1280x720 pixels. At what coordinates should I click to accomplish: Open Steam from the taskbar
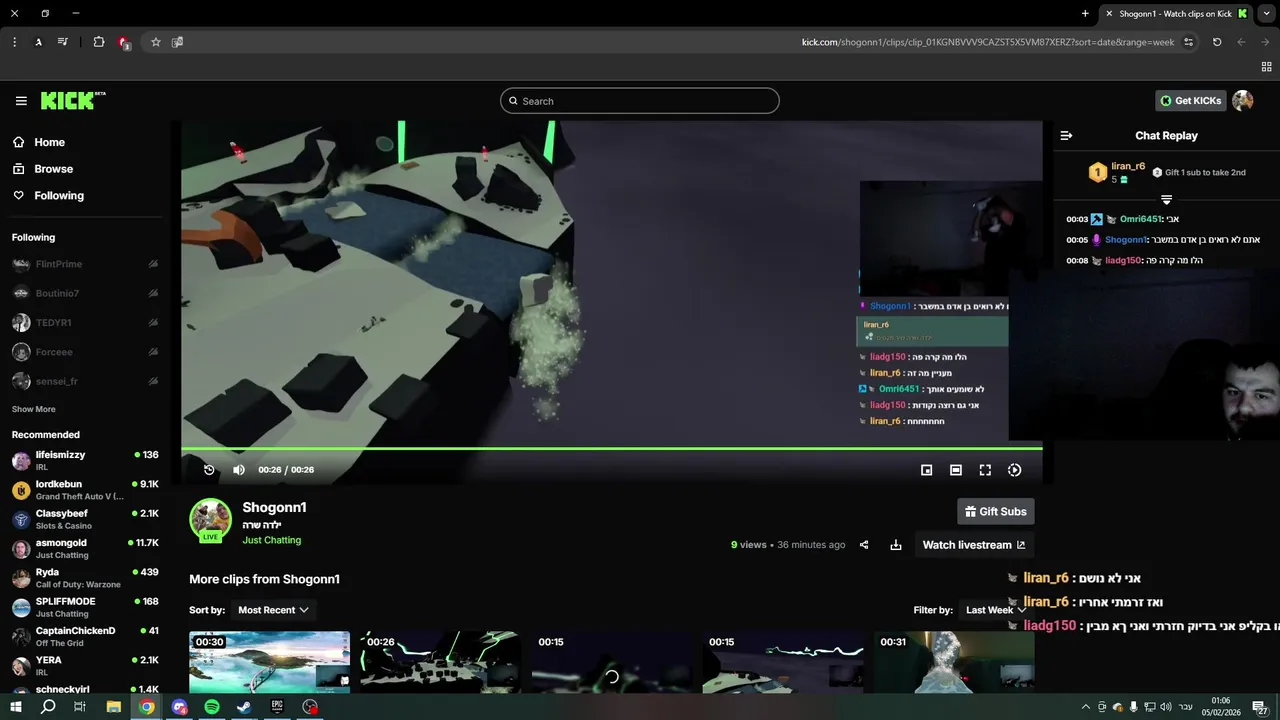pos(244,707)
